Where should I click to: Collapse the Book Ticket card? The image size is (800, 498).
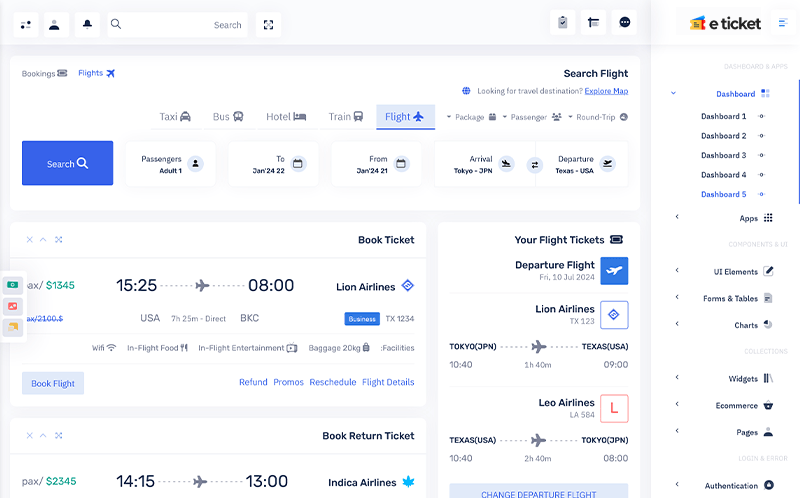click(x=43, y=239)
